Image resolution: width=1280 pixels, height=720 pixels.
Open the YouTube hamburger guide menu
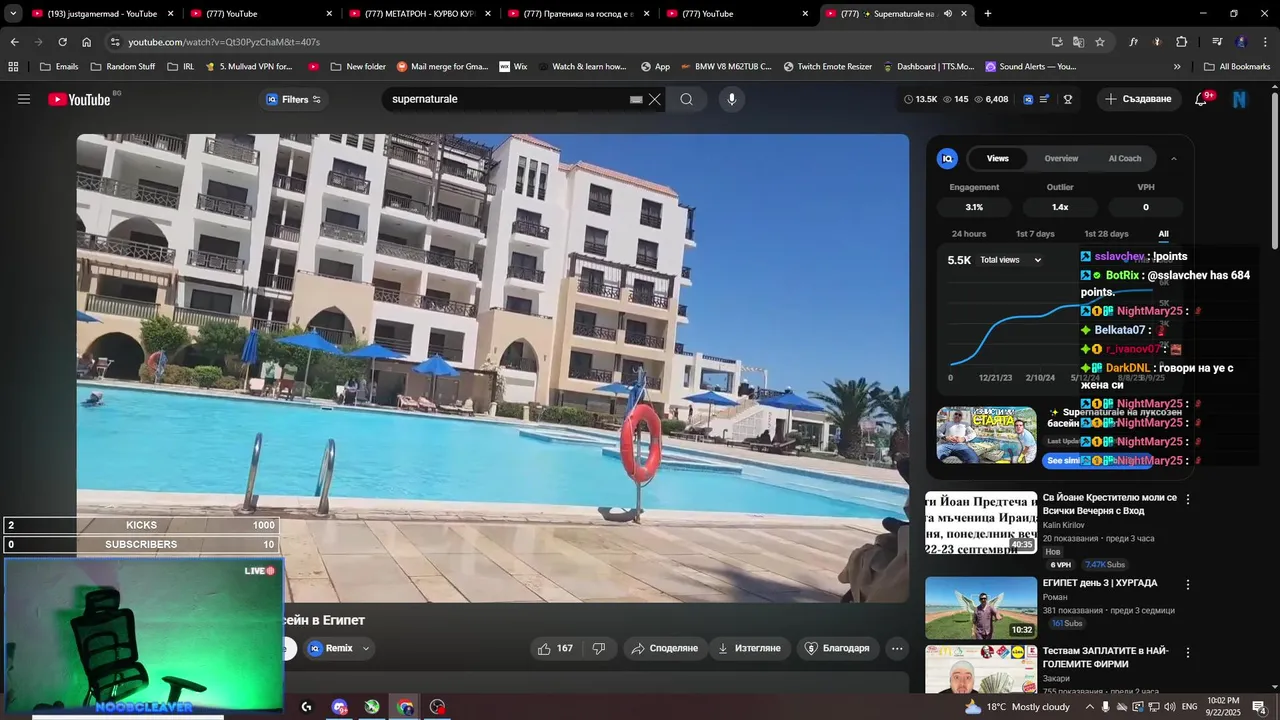(x=24, y=99)
